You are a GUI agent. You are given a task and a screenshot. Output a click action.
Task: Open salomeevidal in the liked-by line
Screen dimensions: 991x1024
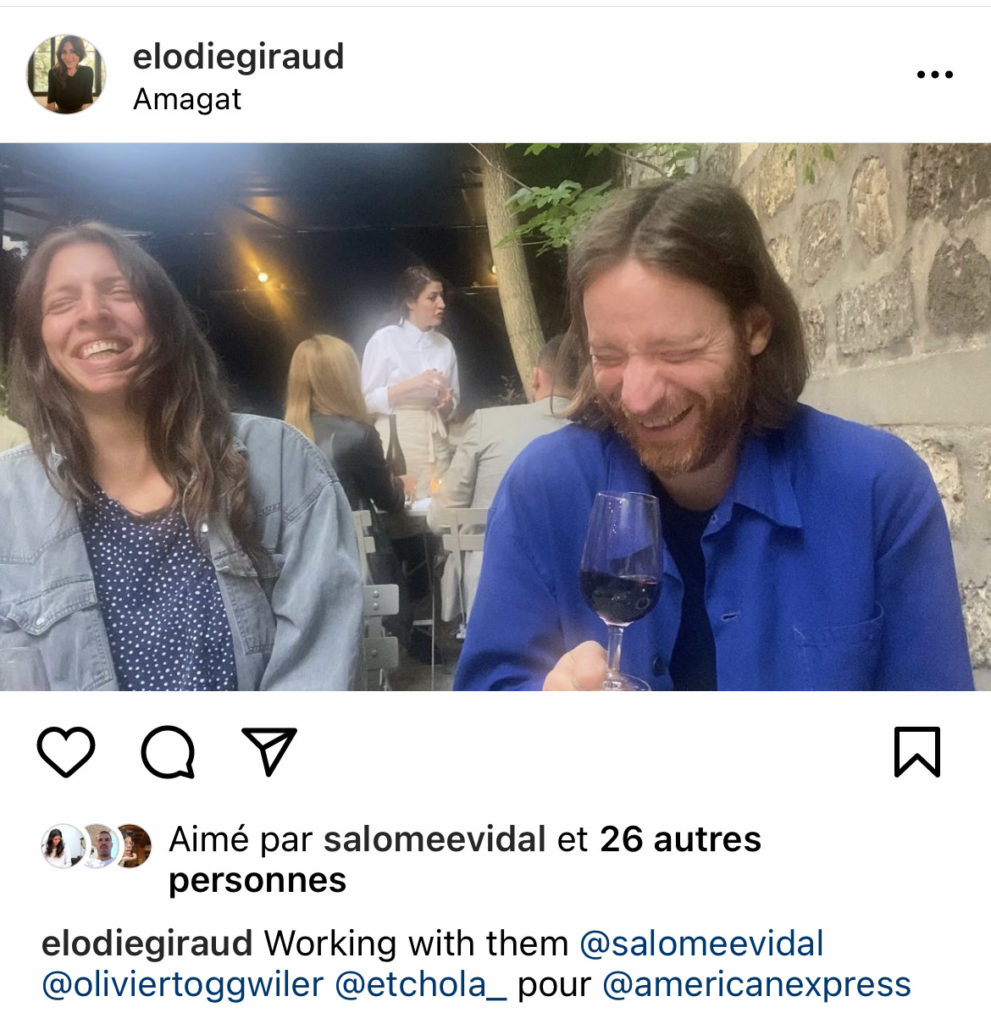tap(434, 839)
